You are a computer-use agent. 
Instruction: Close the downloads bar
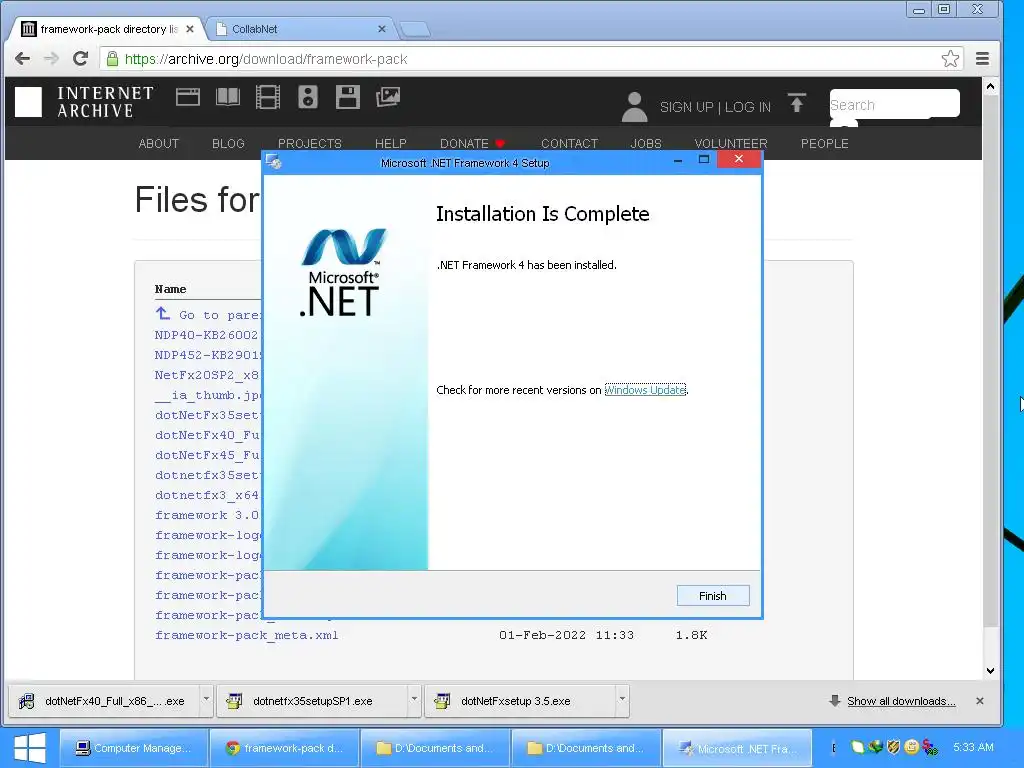click(x=980, y=701)
